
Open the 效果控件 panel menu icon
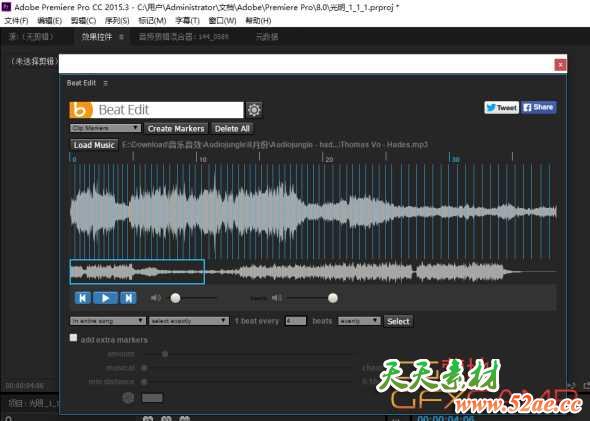click(121, 37)
